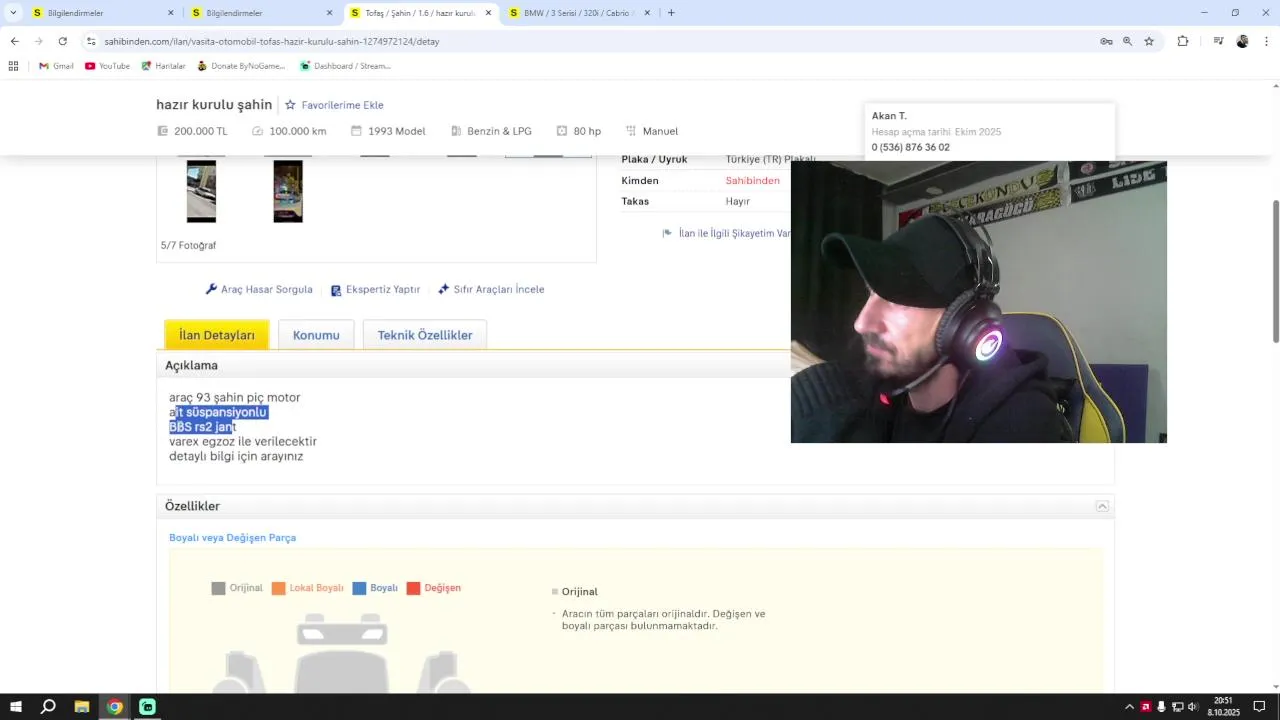1280x720 pixels.
Task: Open the Dashboard / Stream bookmark
Action: click(x=345, y=66)
